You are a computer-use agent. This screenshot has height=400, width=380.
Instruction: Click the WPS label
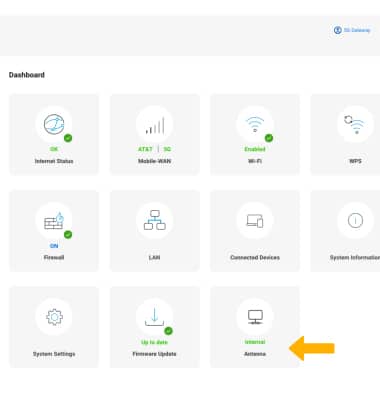coord(355,161)
